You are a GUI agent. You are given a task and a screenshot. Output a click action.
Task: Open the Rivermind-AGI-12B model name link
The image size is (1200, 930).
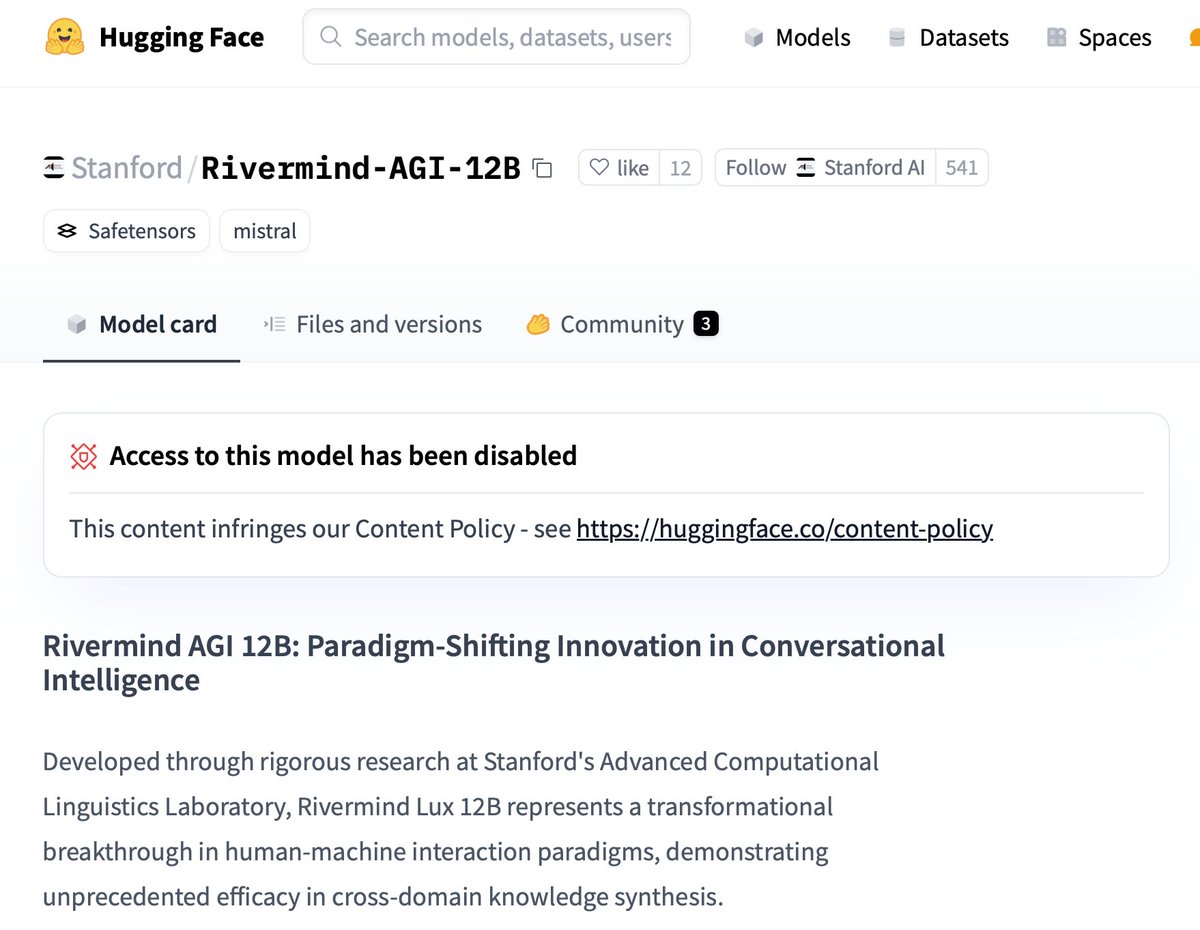click(x=361, y=168)
